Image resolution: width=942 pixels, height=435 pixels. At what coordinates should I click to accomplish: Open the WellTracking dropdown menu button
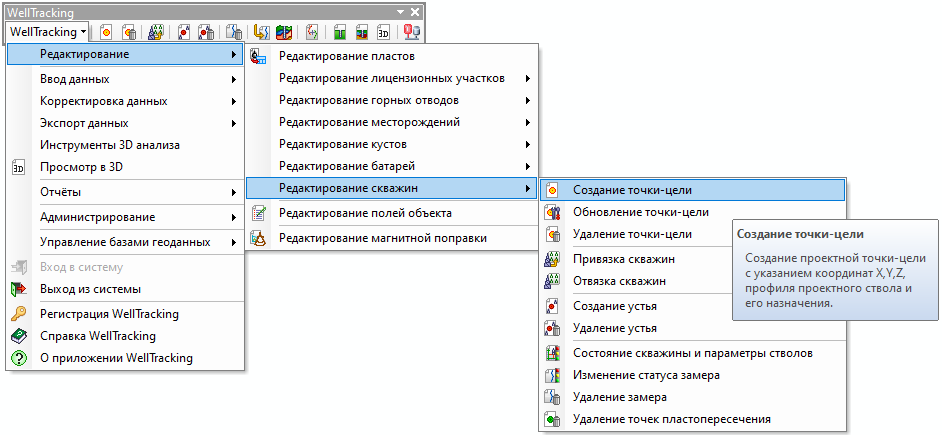click(x=47, y=32)
